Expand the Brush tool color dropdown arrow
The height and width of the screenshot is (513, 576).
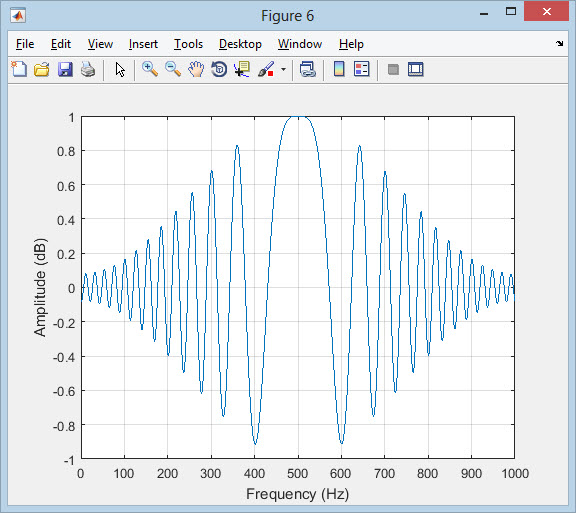[x=283, y=69]
